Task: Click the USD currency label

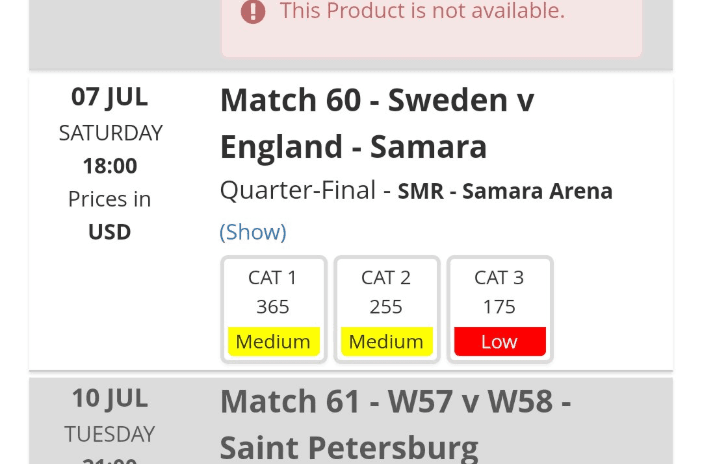Action: point(110,232)
